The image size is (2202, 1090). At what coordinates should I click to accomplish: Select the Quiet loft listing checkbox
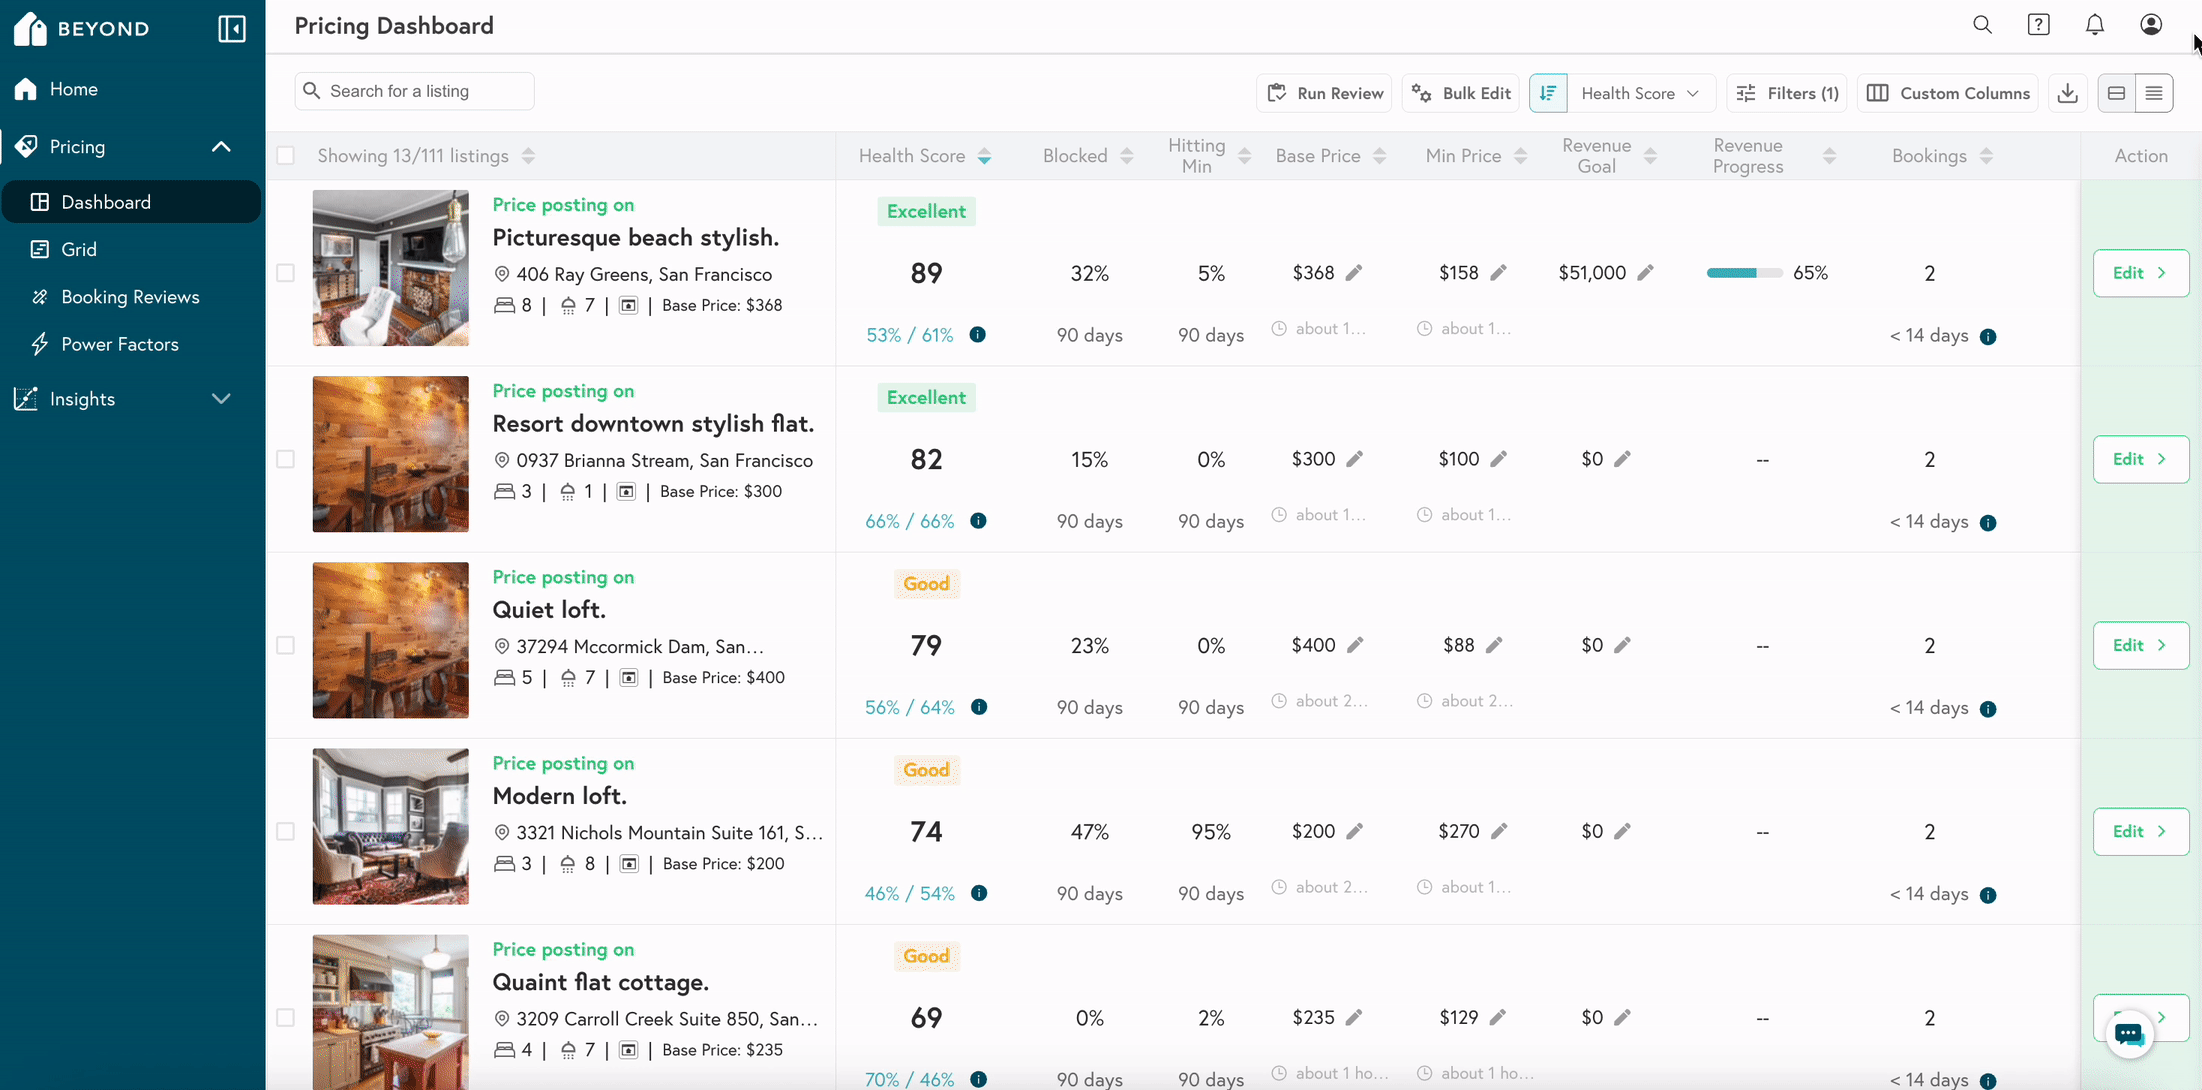pos(286,645)
